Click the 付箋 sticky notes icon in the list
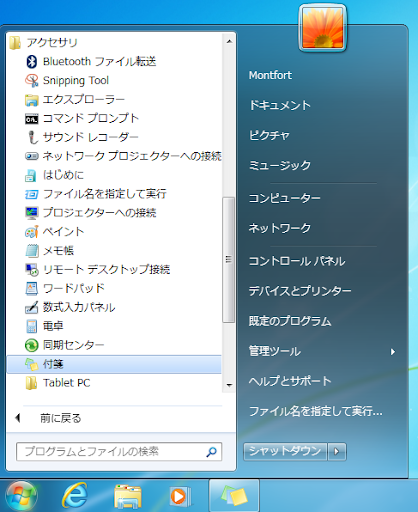This screenshot has width=418, height=512. tap(32, 364)
